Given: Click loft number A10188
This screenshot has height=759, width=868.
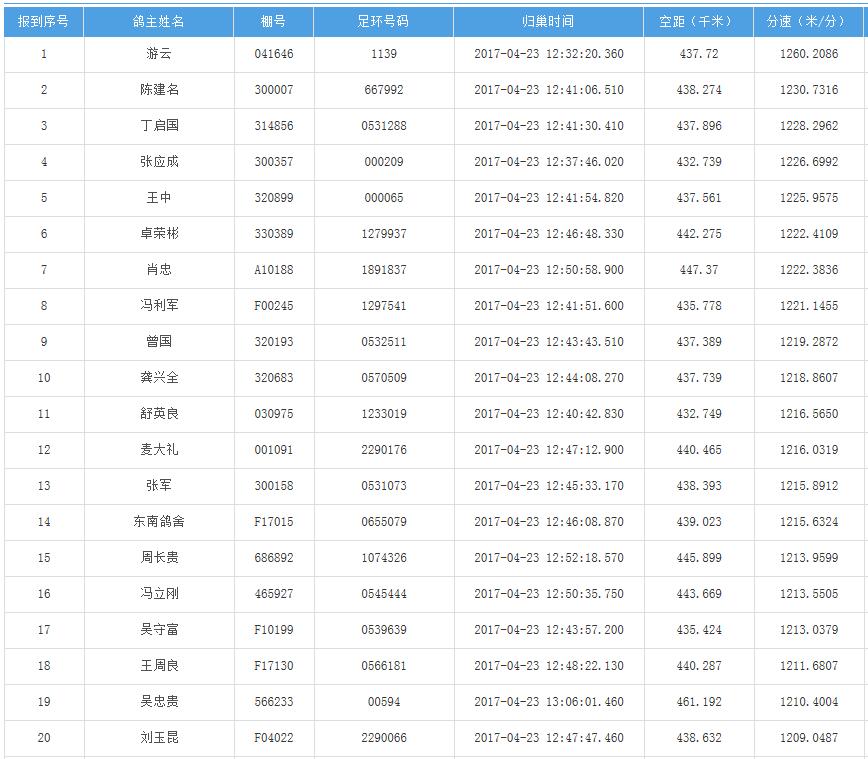Looking at the screenshot, I should point(273,270).
